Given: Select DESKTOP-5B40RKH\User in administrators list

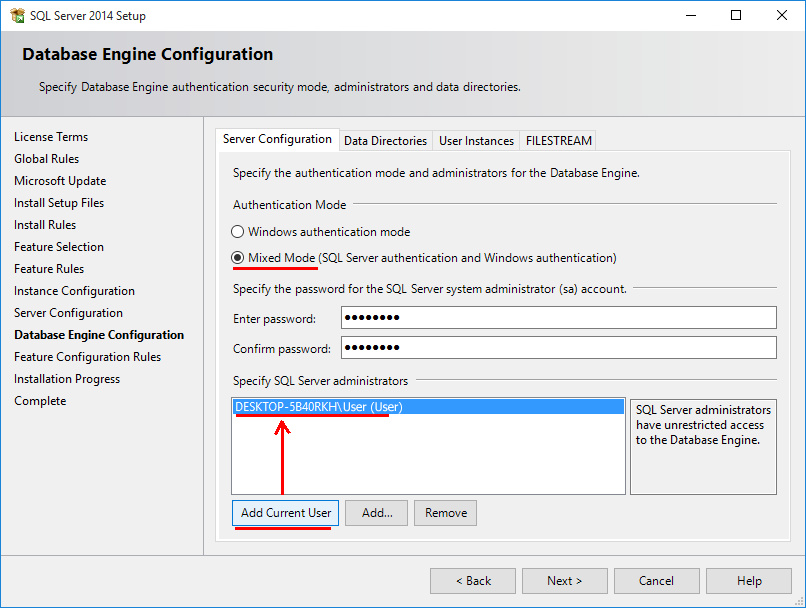Looking at the screenshot, I should pyautogui.click(x=428, y=407).
